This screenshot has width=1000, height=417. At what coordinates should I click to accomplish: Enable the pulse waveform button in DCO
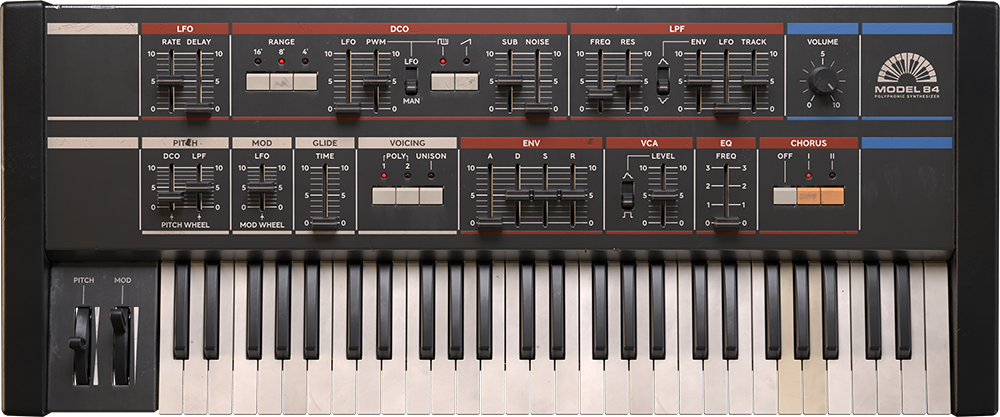point(442,82)
